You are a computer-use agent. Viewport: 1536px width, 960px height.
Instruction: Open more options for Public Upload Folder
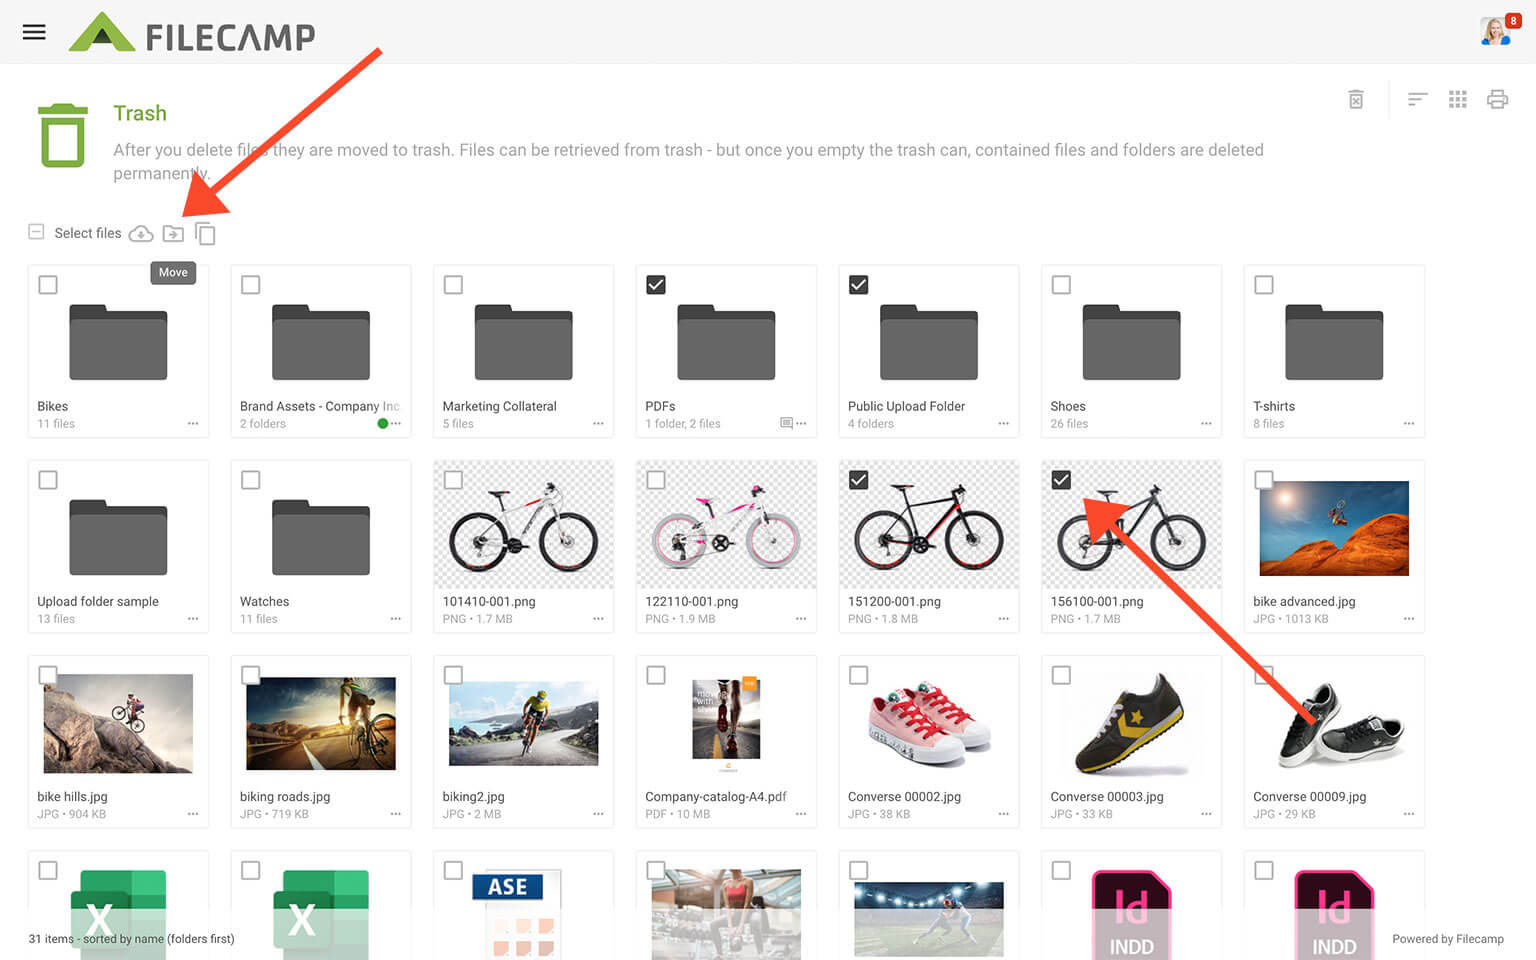(x=1003, y=424)
